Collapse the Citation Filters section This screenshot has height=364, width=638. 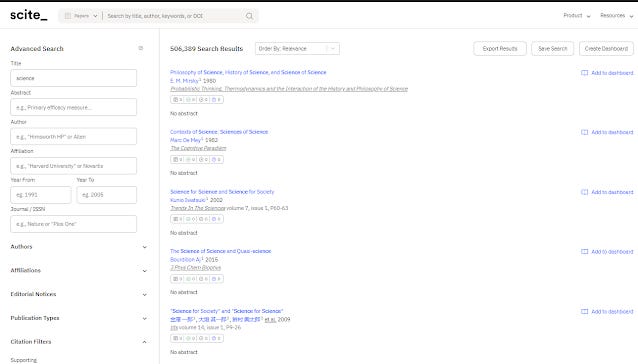point(79,342)
